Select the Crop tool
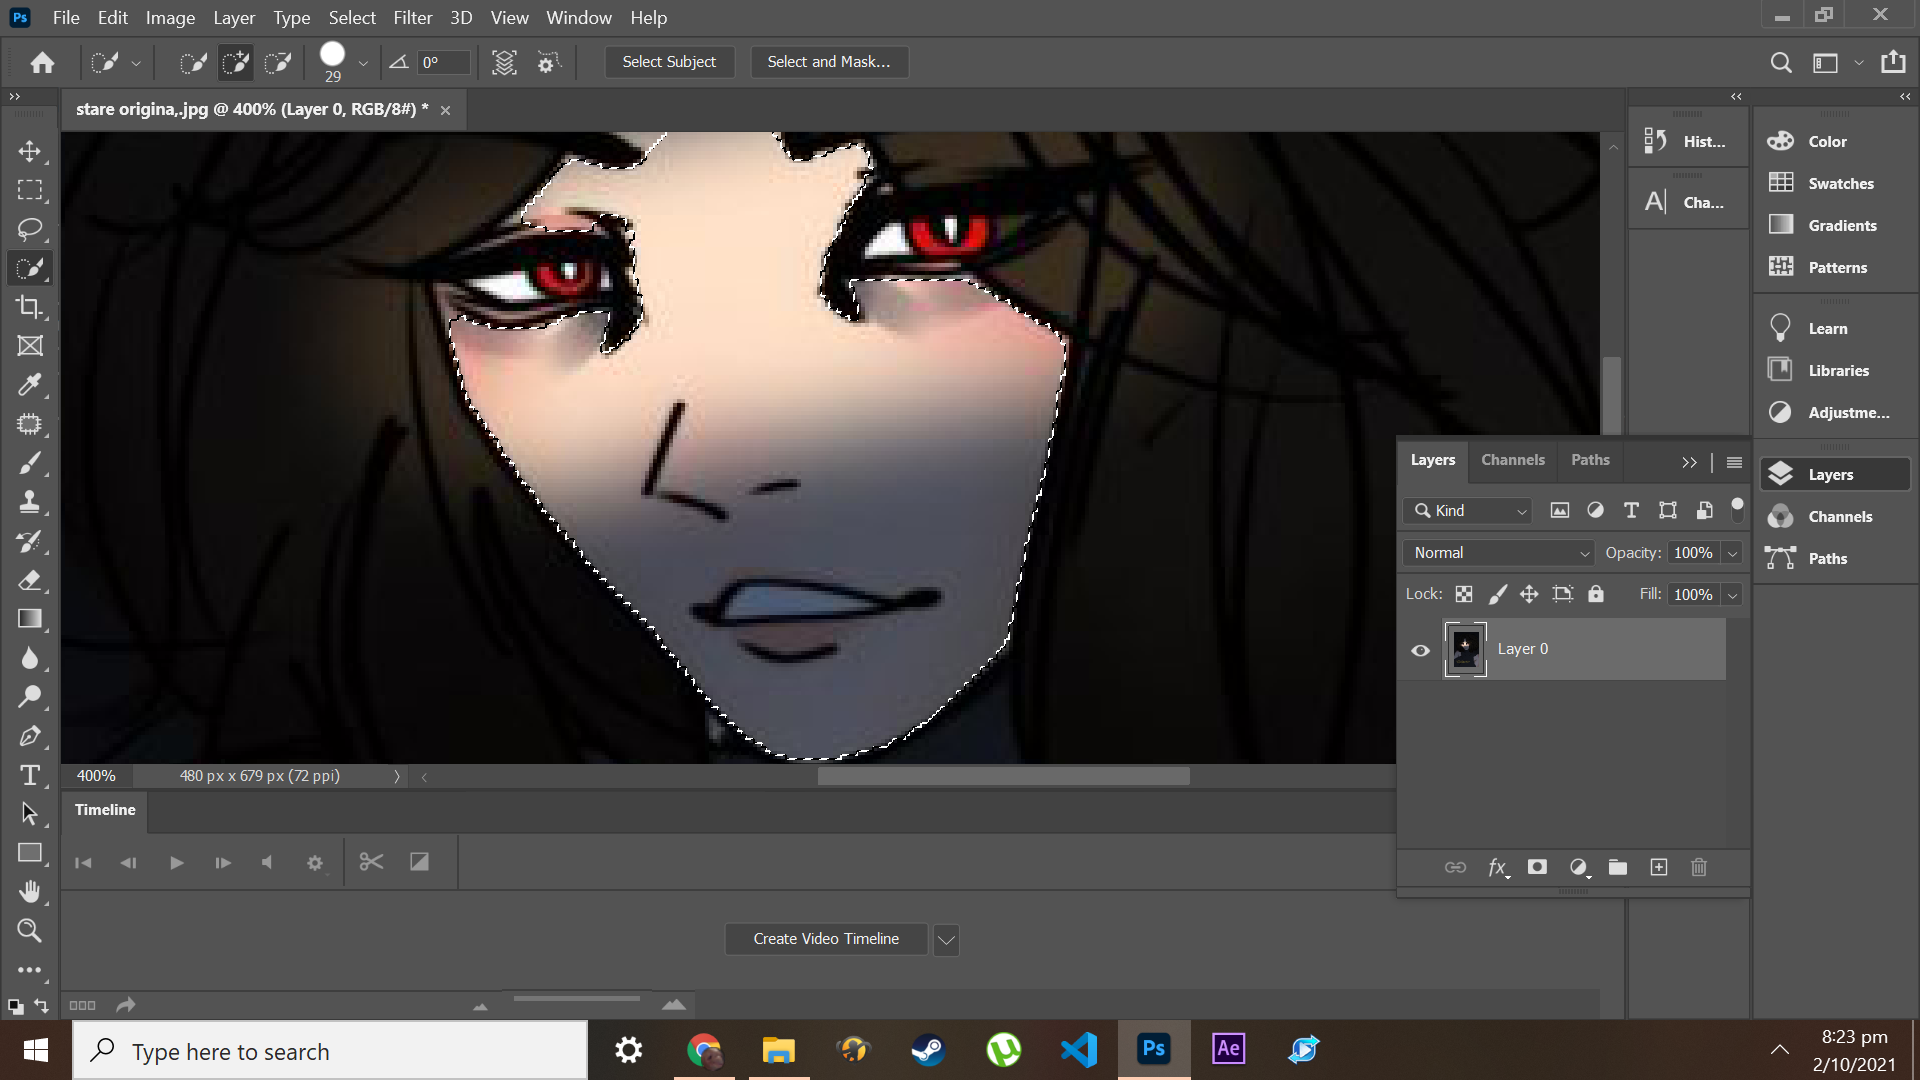 pos(30,307)
